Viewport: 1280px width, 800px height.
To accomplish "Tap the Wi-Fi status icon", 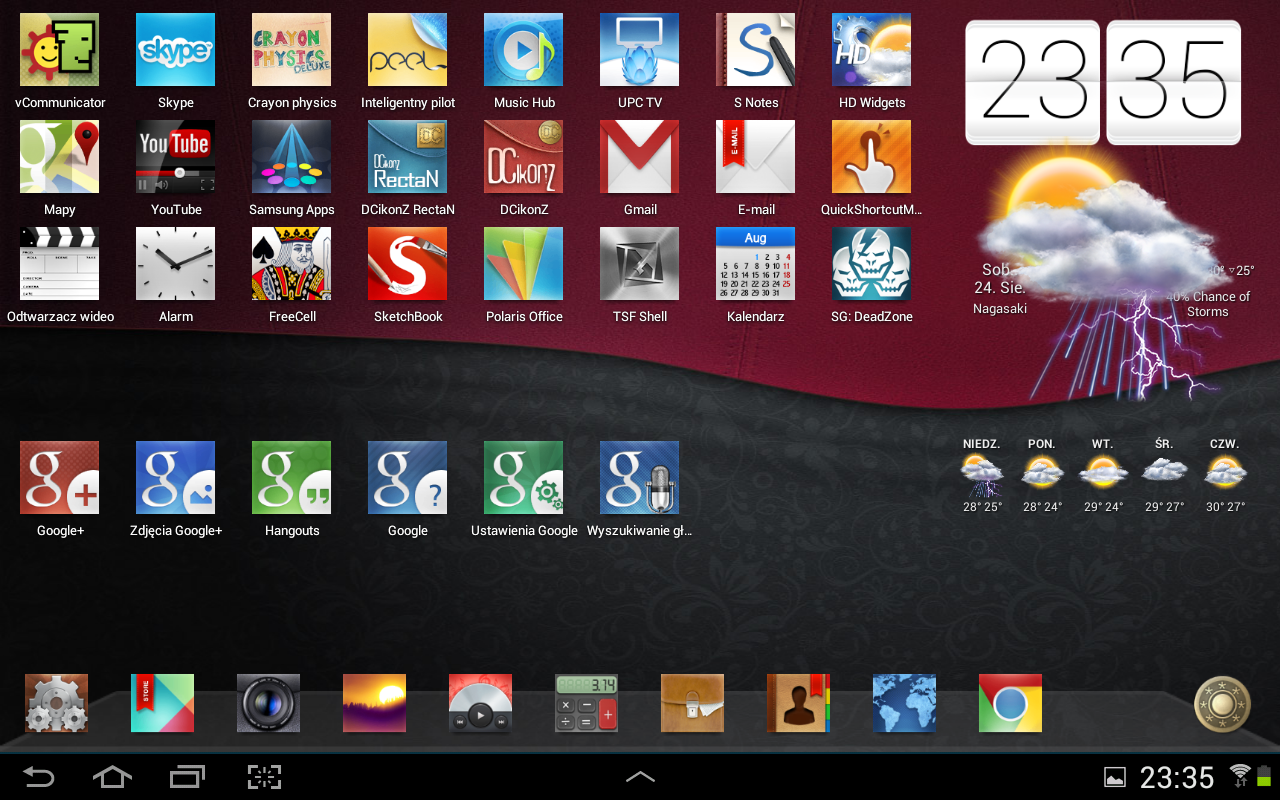I will click(1240, 775).
